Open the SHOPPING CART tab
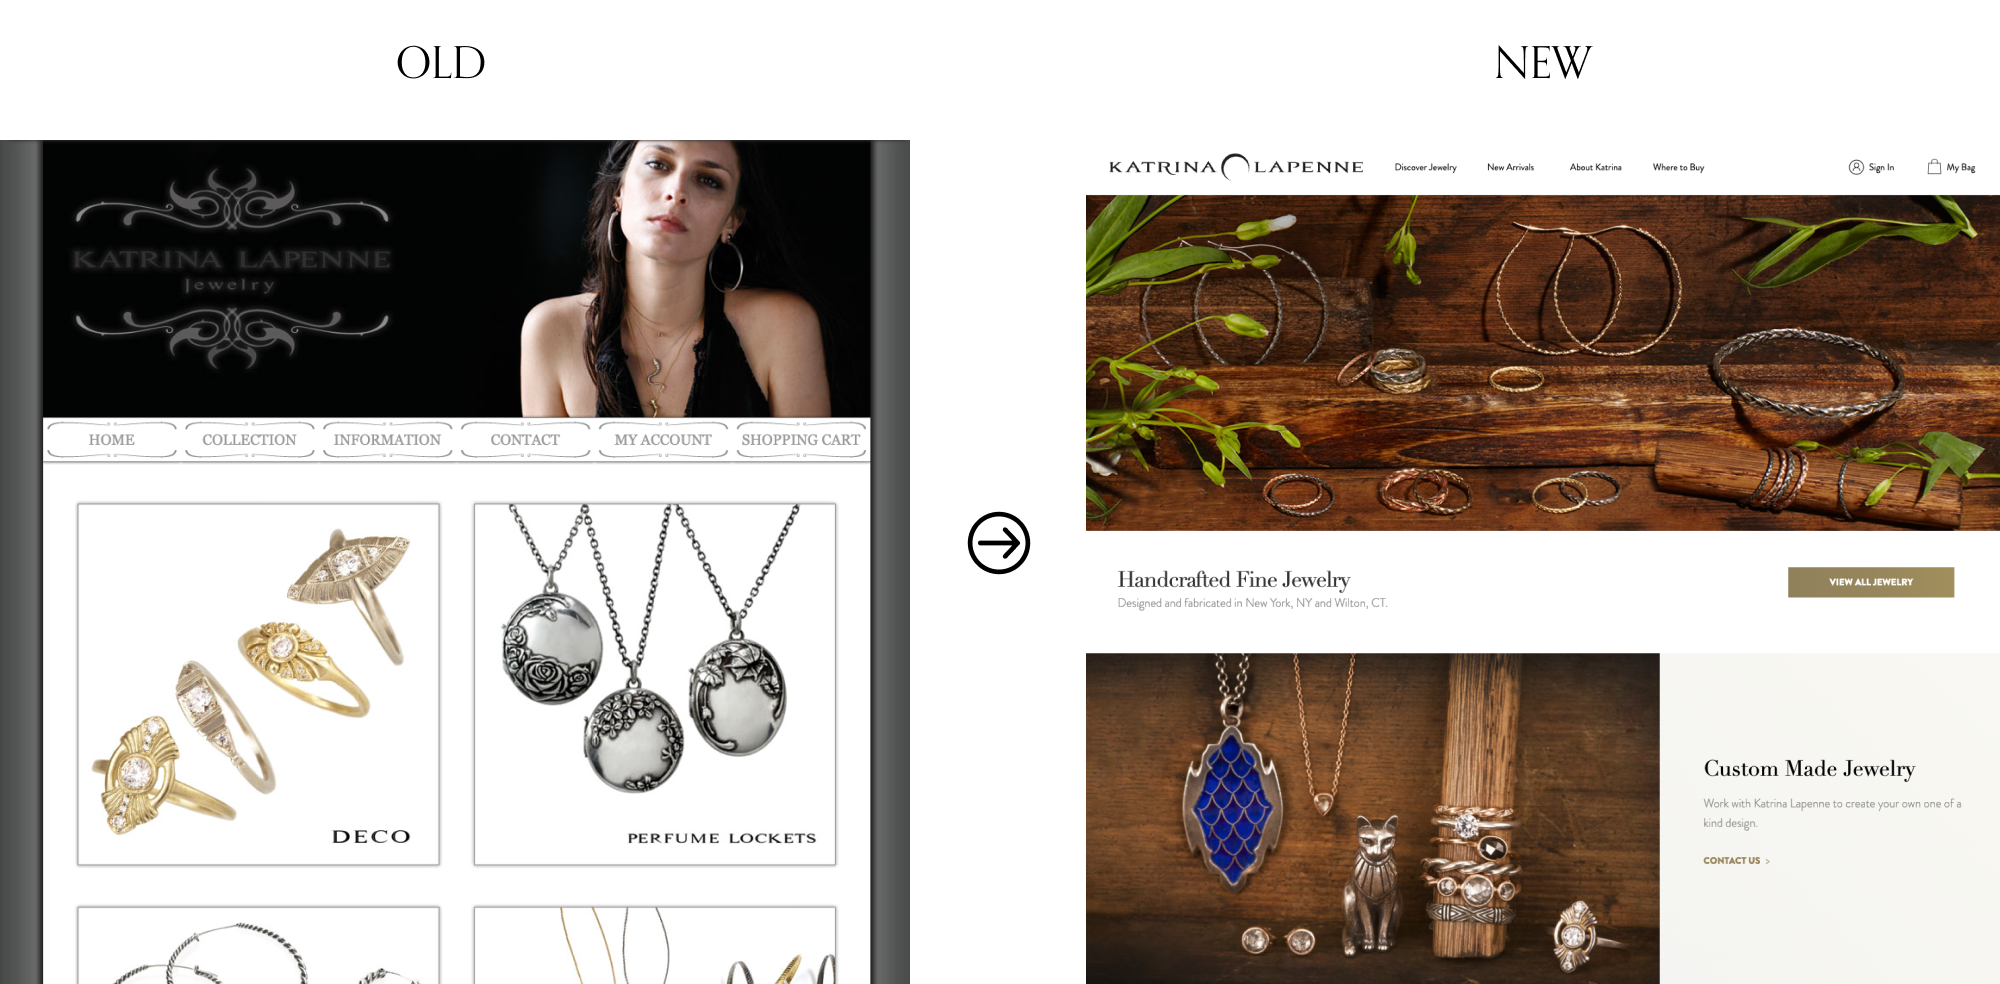This screenshot has width=2000, height=984. 801,440
